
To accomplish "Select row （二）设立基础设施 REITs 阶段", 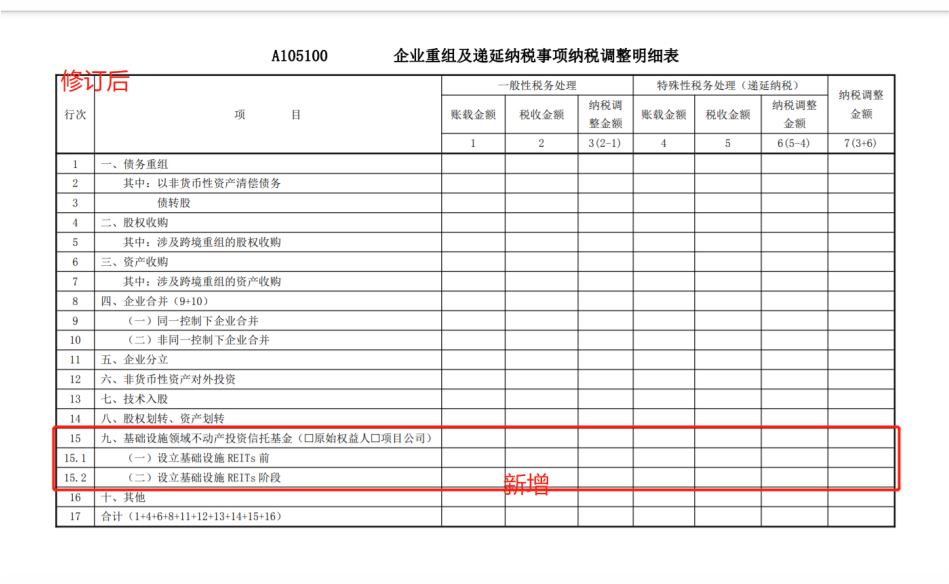I will (x=475, y=477).
